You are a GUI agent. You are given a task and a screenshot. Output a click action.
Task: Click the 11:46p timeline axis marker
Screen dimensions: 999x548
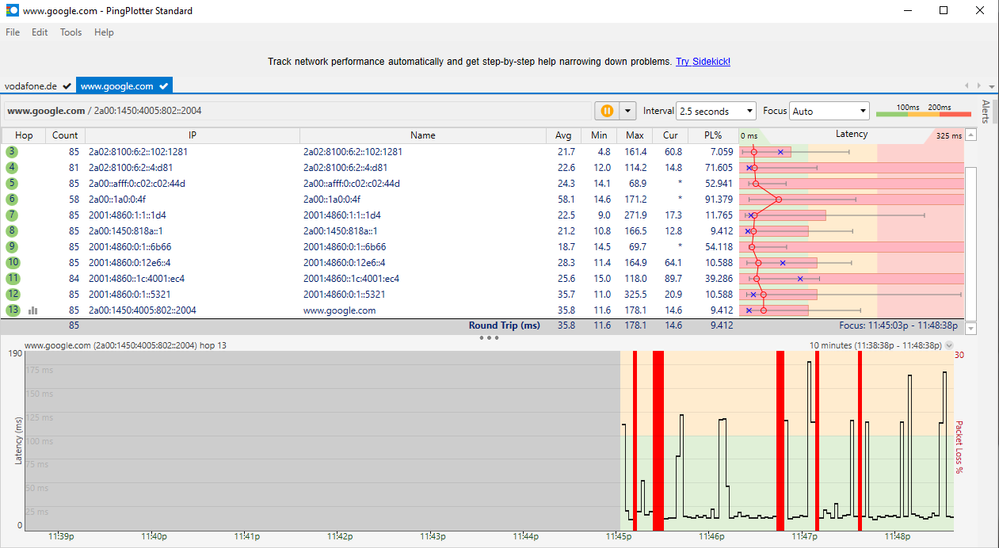click(711, 537)
